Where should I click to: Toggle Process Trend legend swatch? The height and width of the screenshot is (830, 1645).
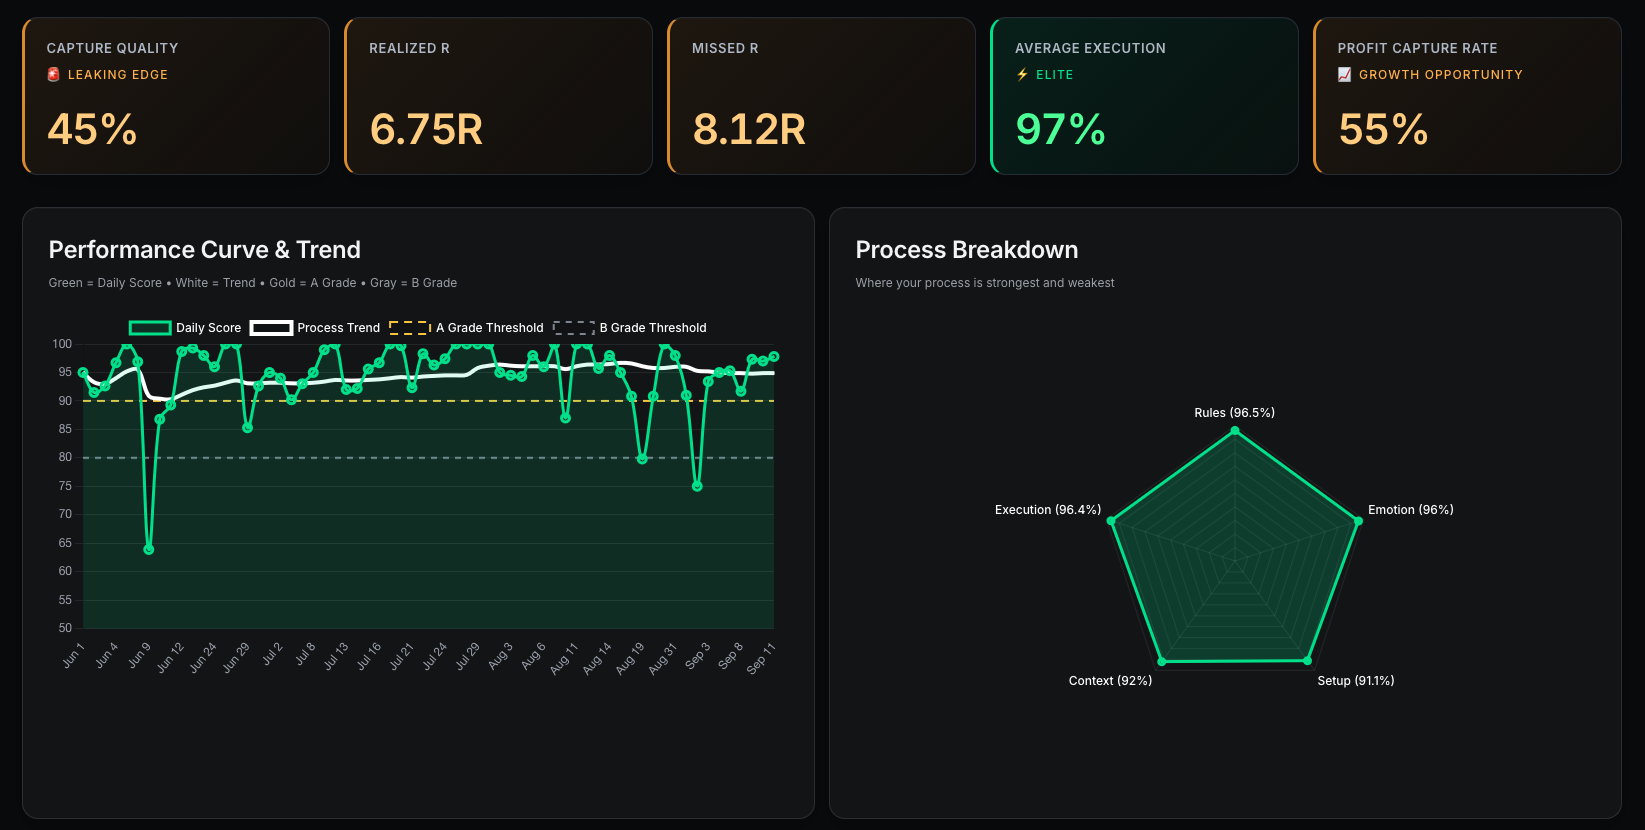[x=271, y=328]
